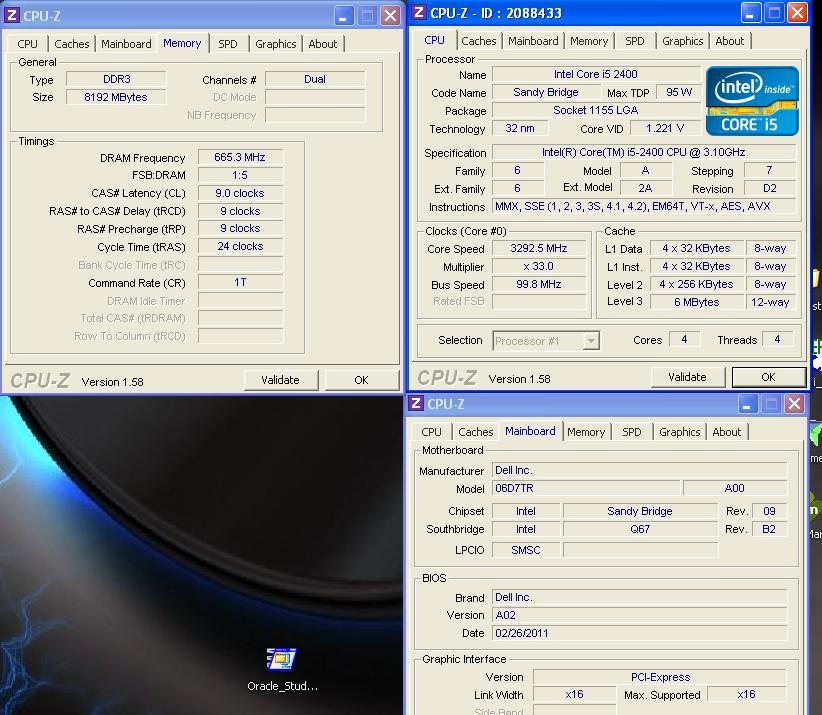Click the Command Rate value 1T

point(240,283)
